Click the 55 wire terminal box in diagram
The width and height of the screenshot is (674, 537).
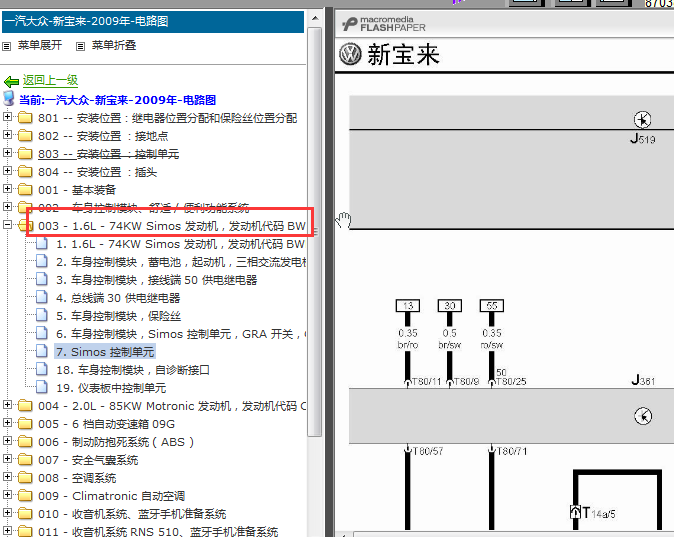[492, 306]
